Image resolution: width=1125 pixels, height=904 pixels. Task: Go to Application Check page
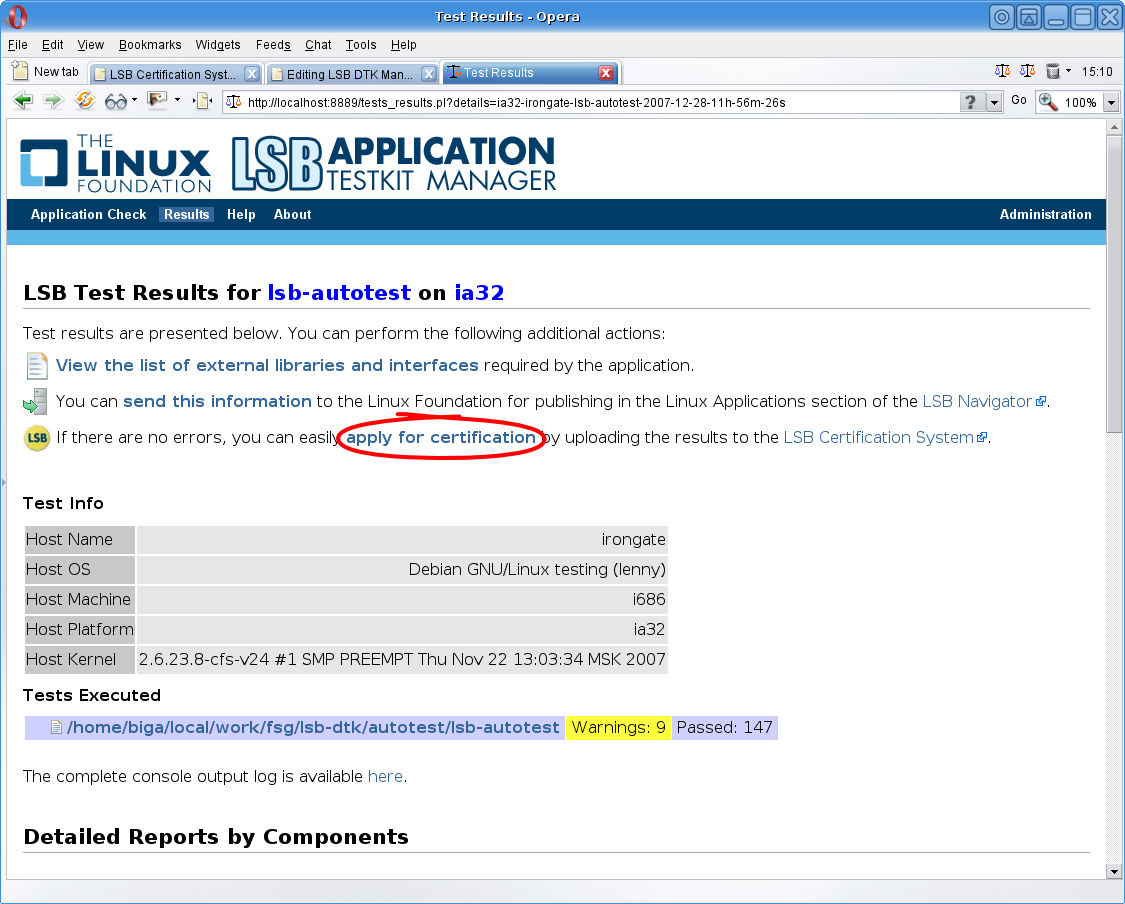[88, 215]
